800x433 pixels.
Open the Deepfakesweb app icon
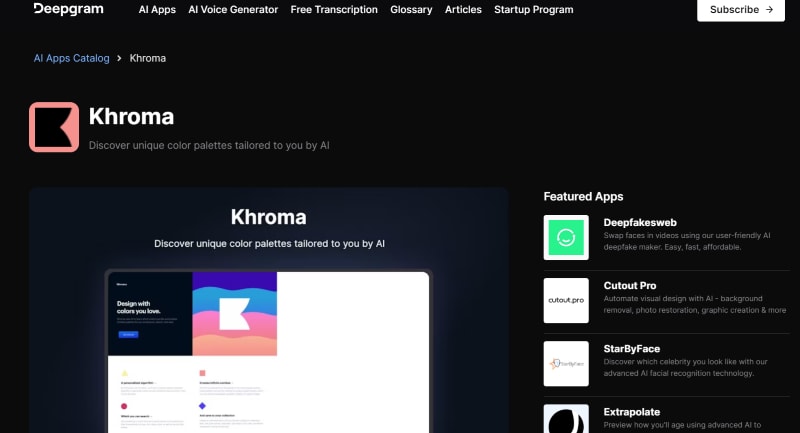pos(566,237)
